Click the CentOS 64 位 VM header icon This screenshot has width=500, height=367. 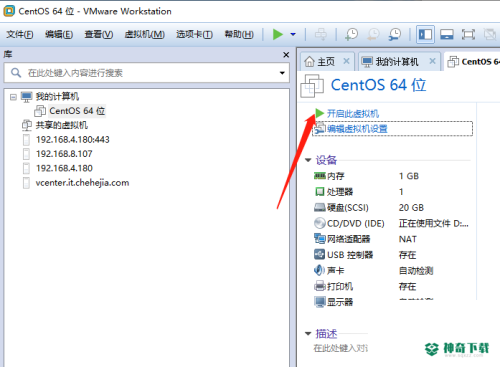pyautogui.click(x=312, y=86)
